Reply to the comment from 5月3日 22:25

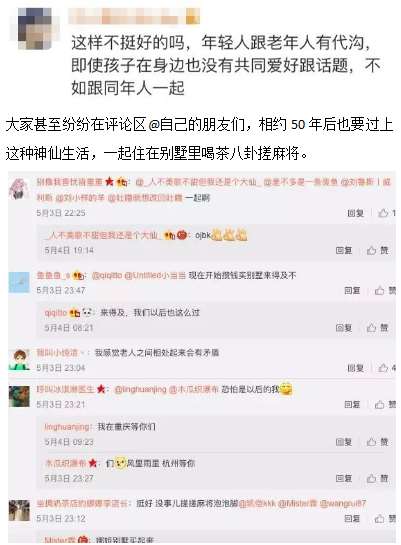click(x=355, y=213)
